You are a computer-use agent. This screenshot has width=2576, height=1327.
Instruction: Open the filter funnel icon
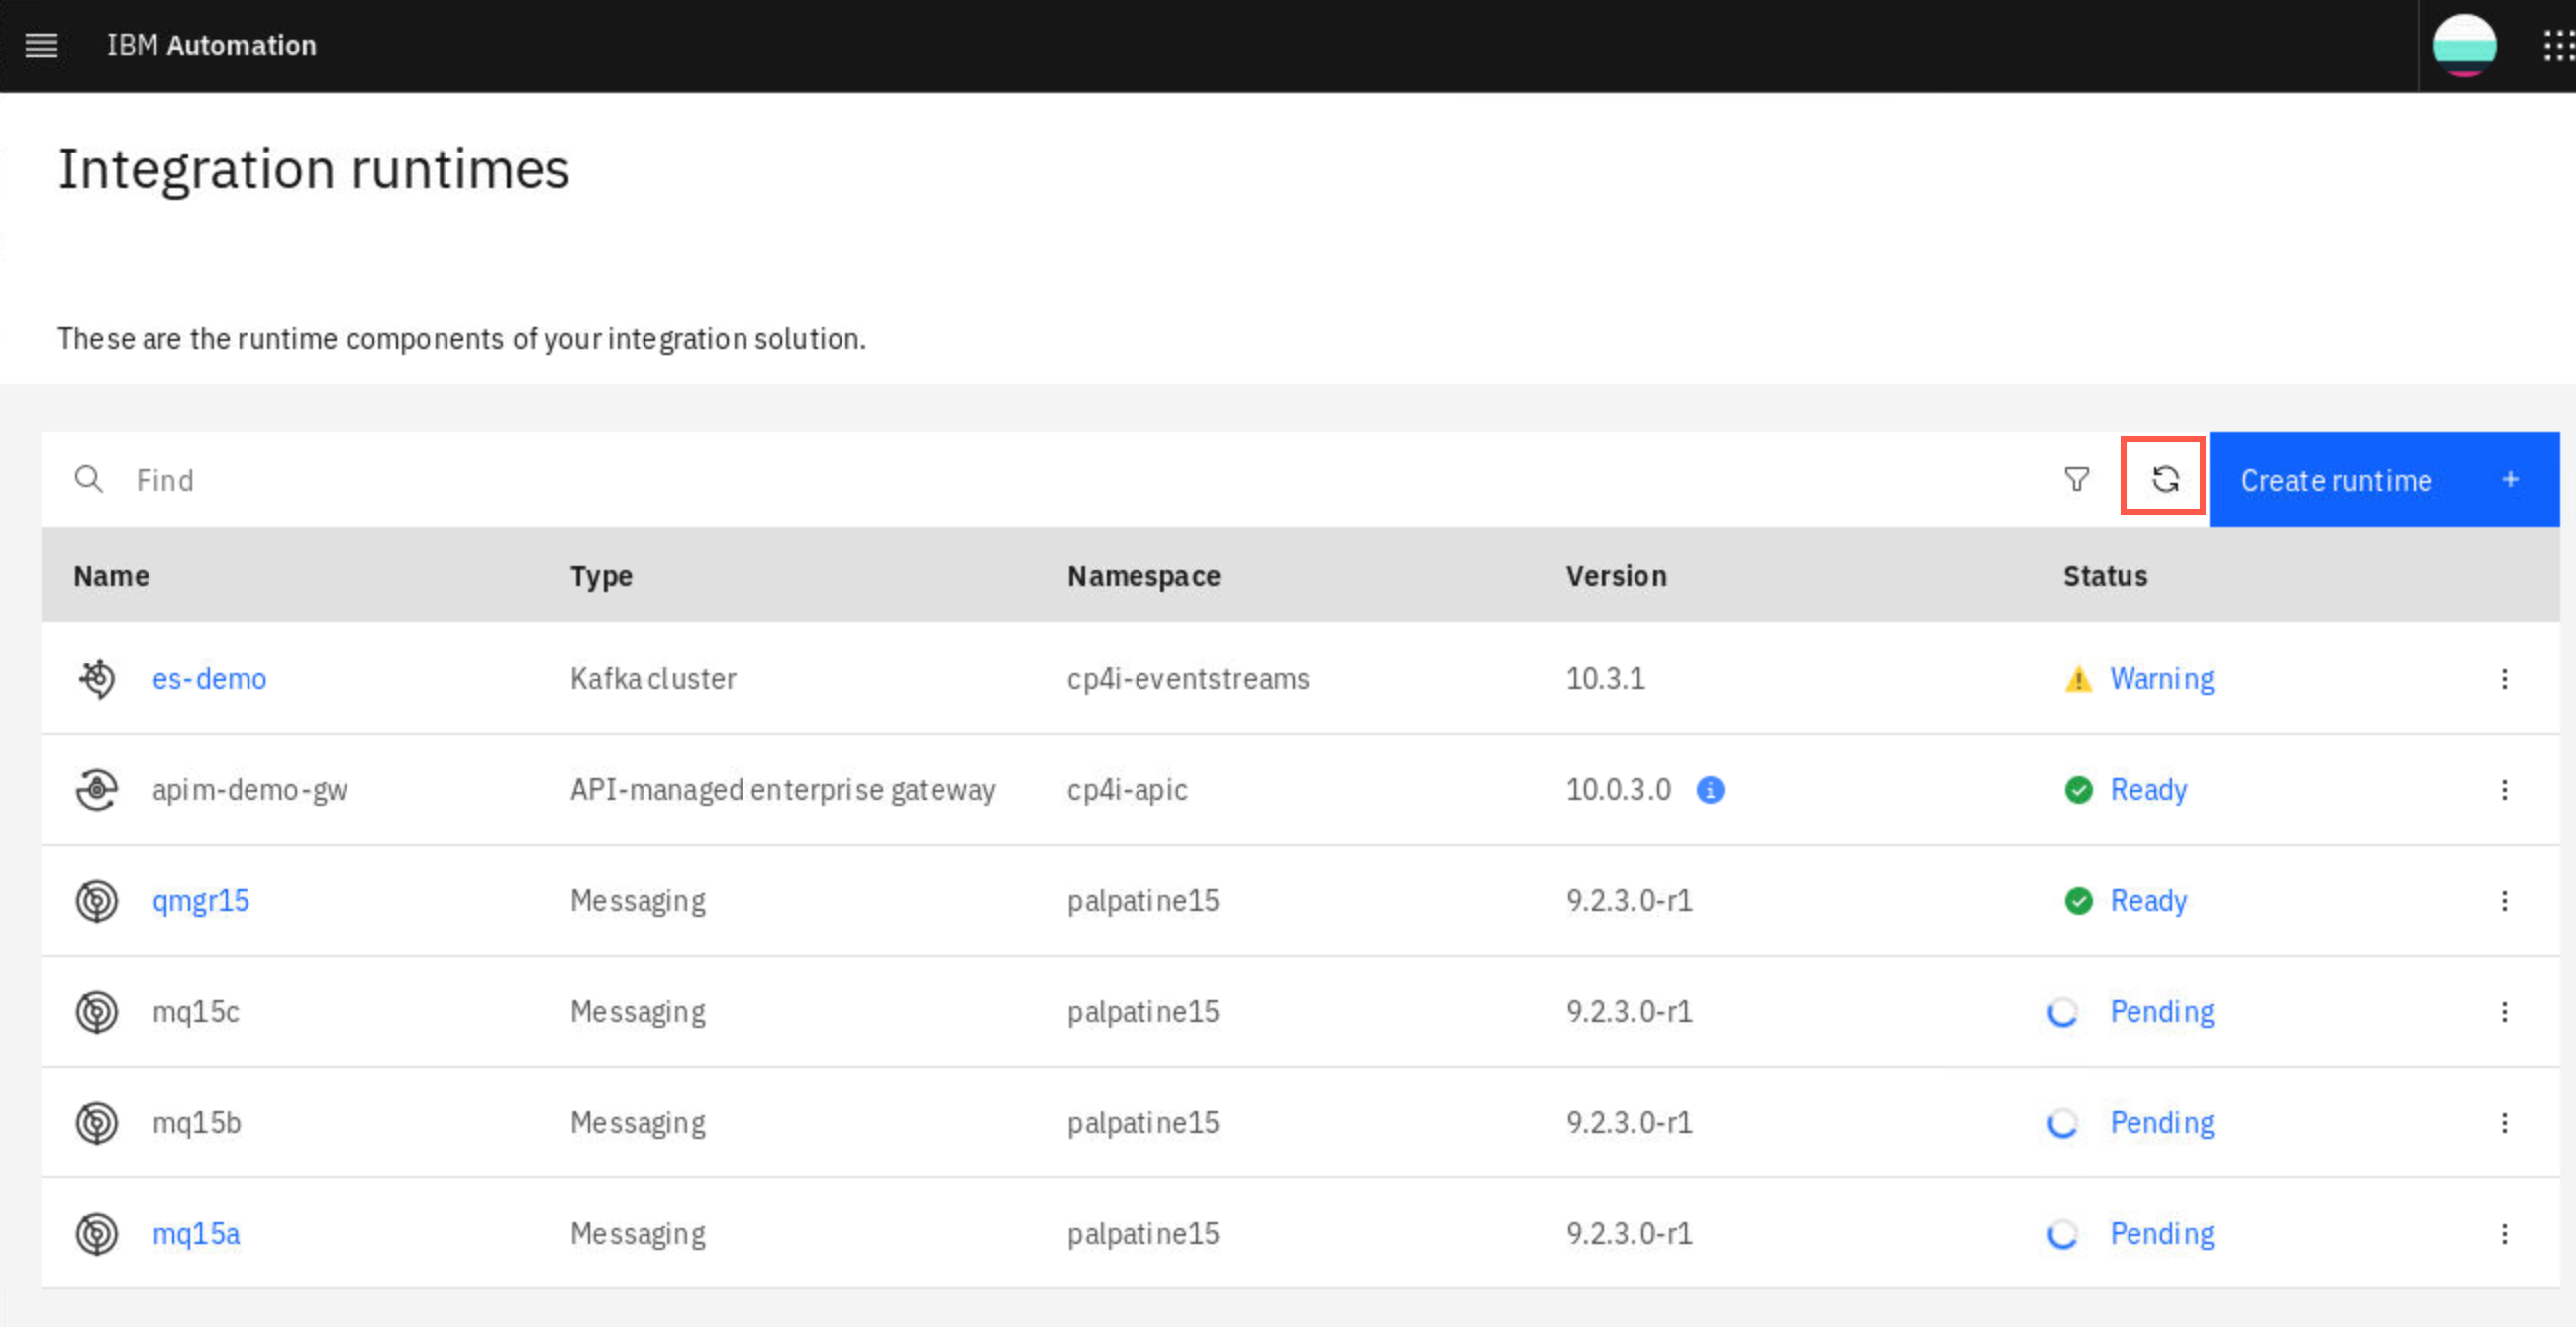click(x=2076, y=480)
